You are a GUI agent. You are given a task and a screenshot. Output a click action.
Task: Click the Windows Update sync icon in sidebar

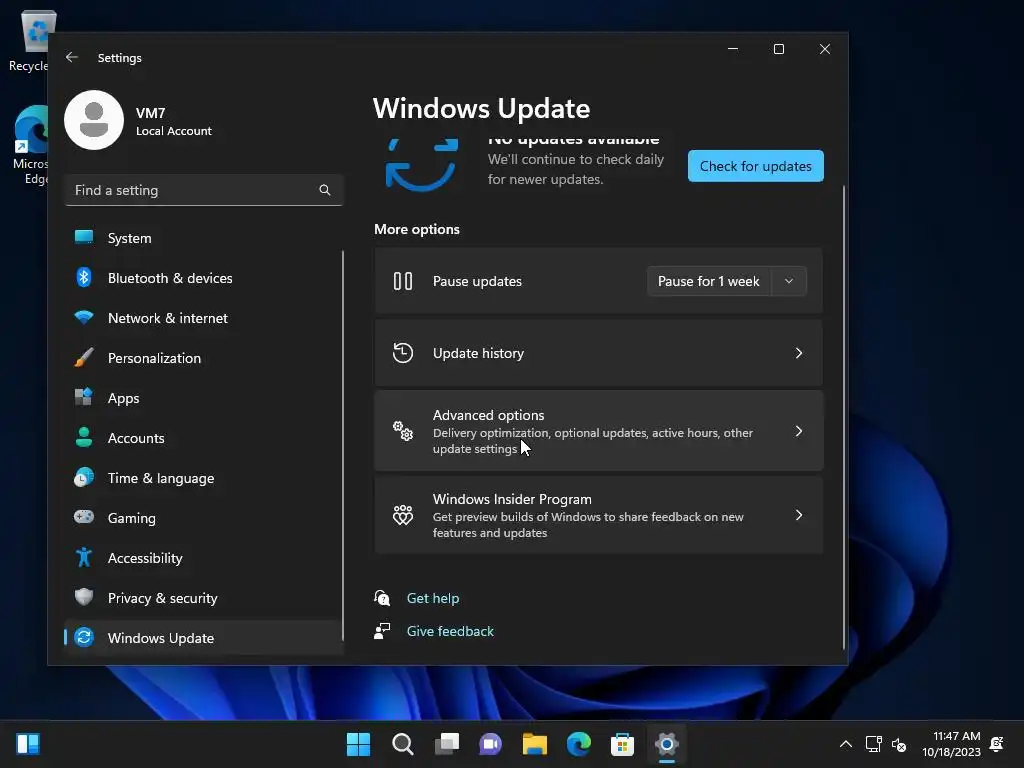tap(84, 637)
